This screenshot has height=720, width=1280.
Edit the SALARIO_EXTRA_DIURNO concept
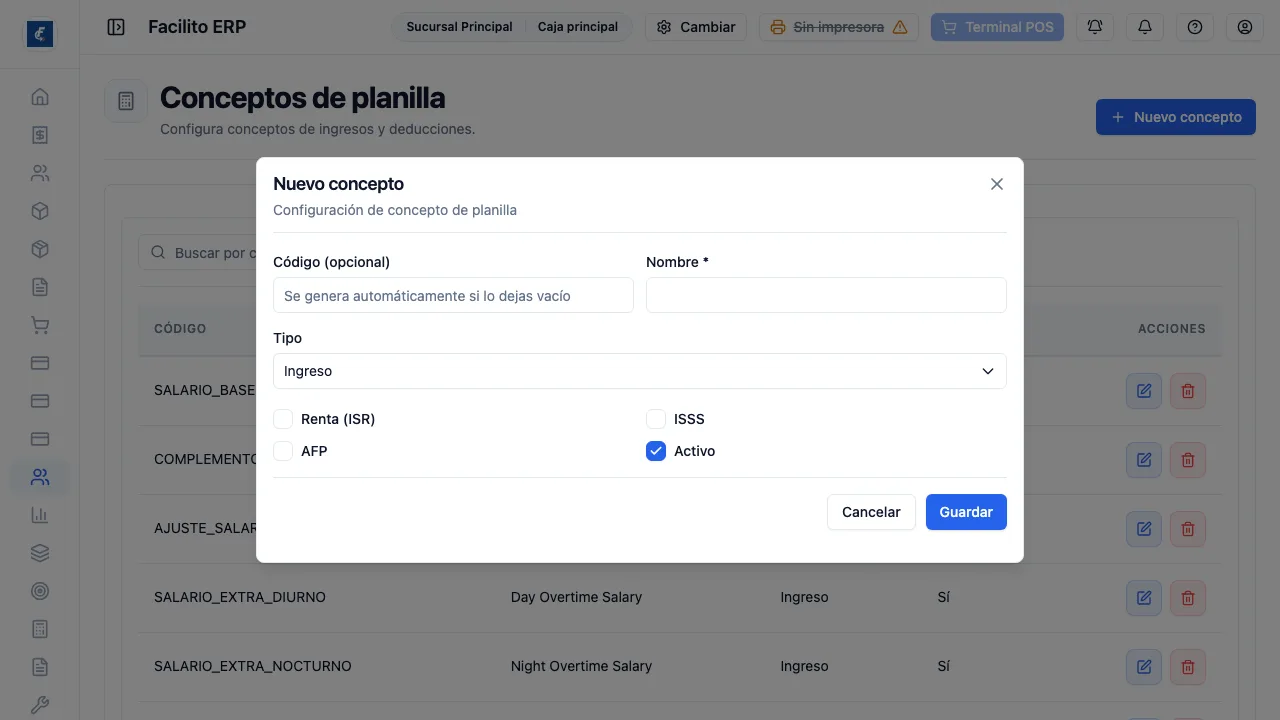1144,598
